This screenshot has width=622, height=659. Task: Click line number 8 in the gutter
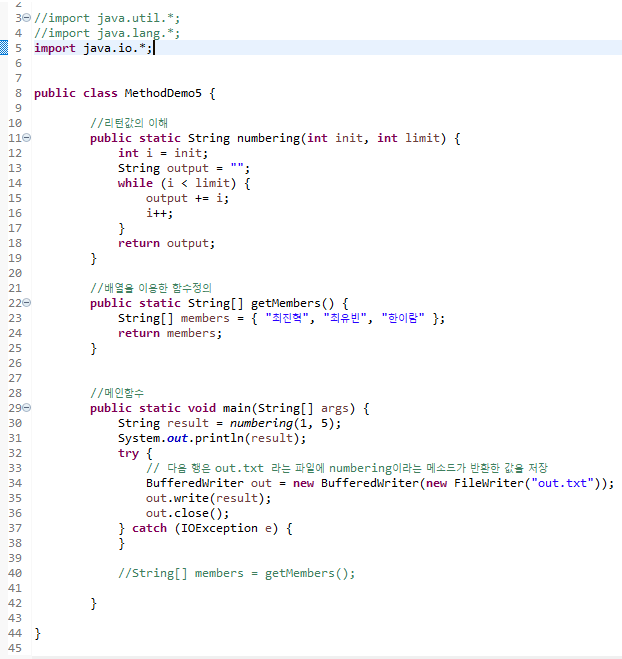pos(18,93)
